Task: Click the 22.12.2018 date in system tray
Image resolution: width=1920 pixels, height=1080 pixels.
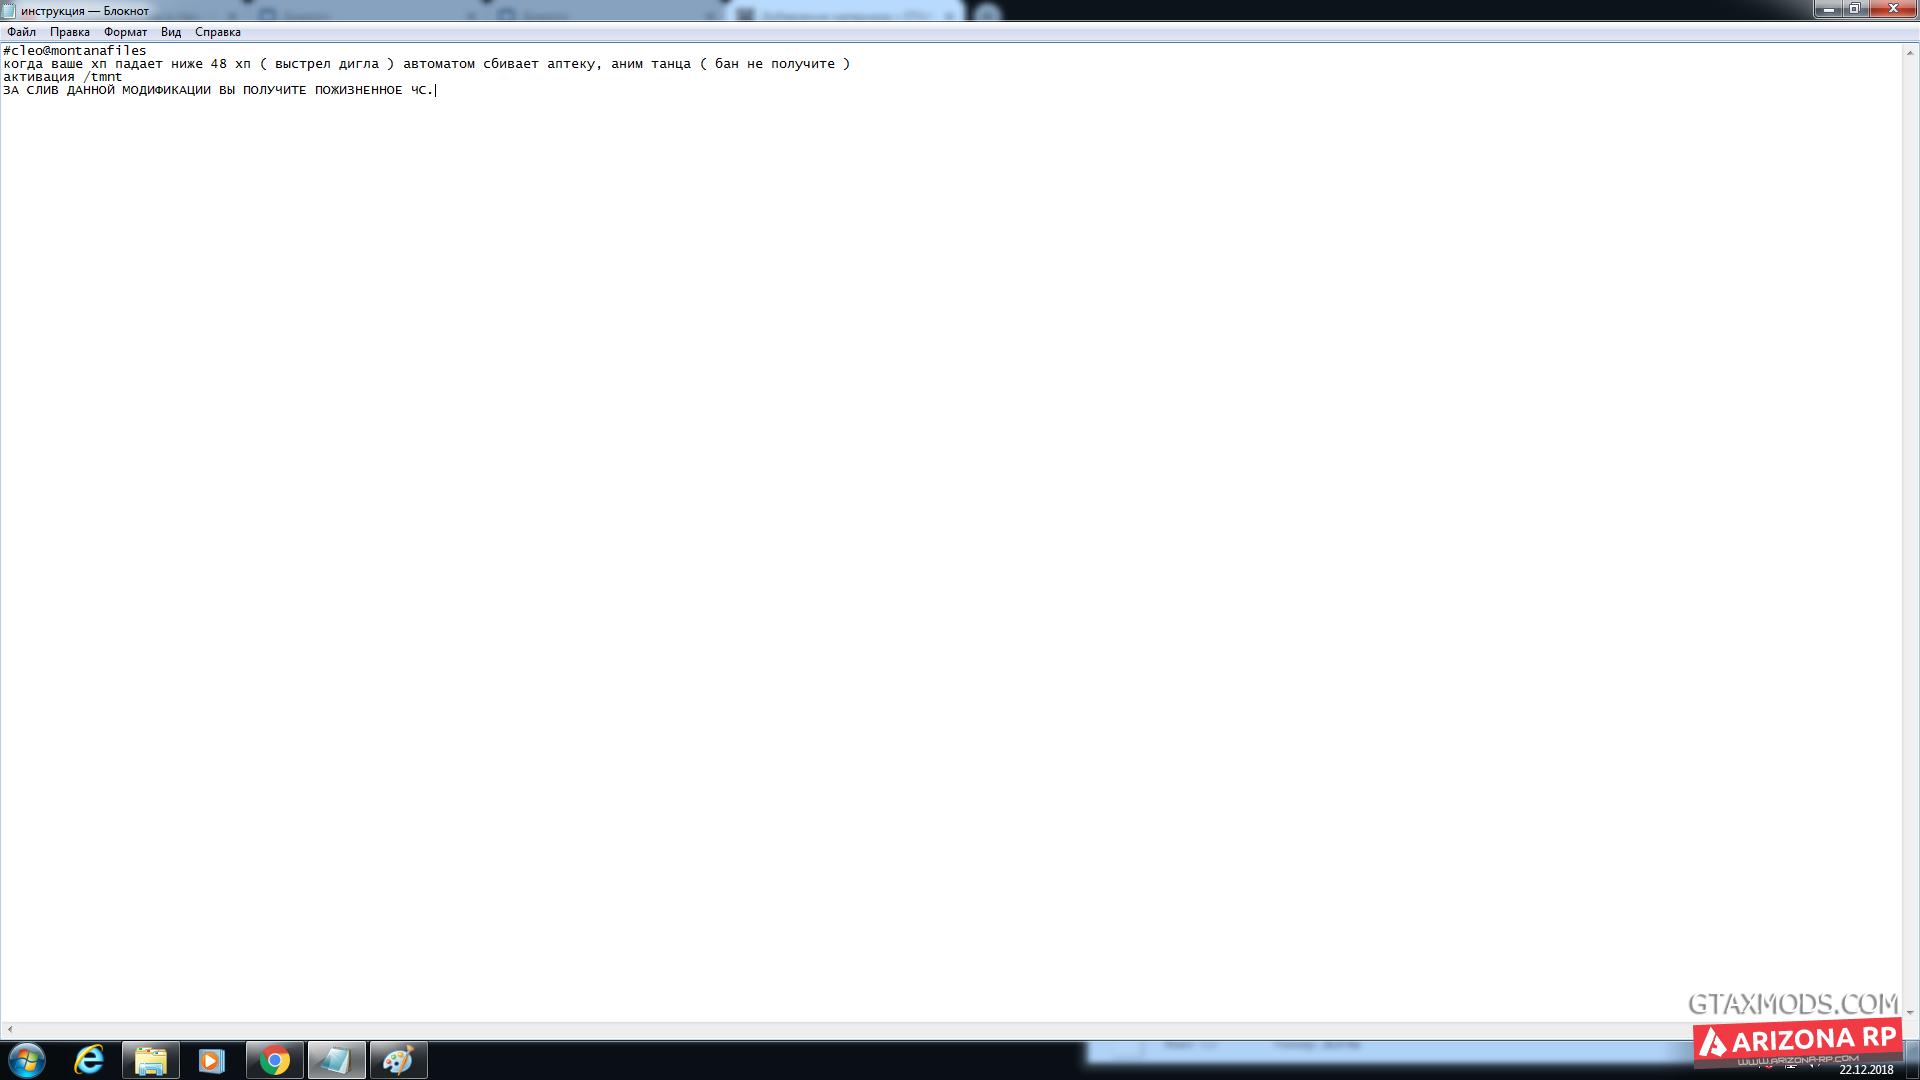Action: point(1865,1069)
